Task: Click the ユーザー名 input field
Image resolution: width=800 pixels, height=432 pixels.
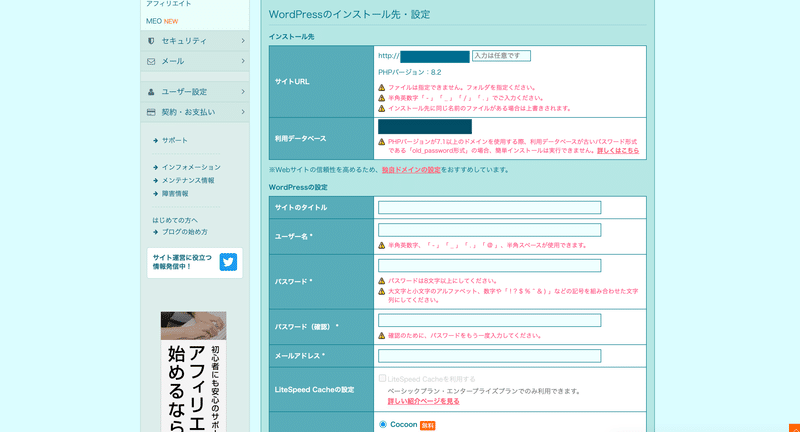Action: click(489, 230)
